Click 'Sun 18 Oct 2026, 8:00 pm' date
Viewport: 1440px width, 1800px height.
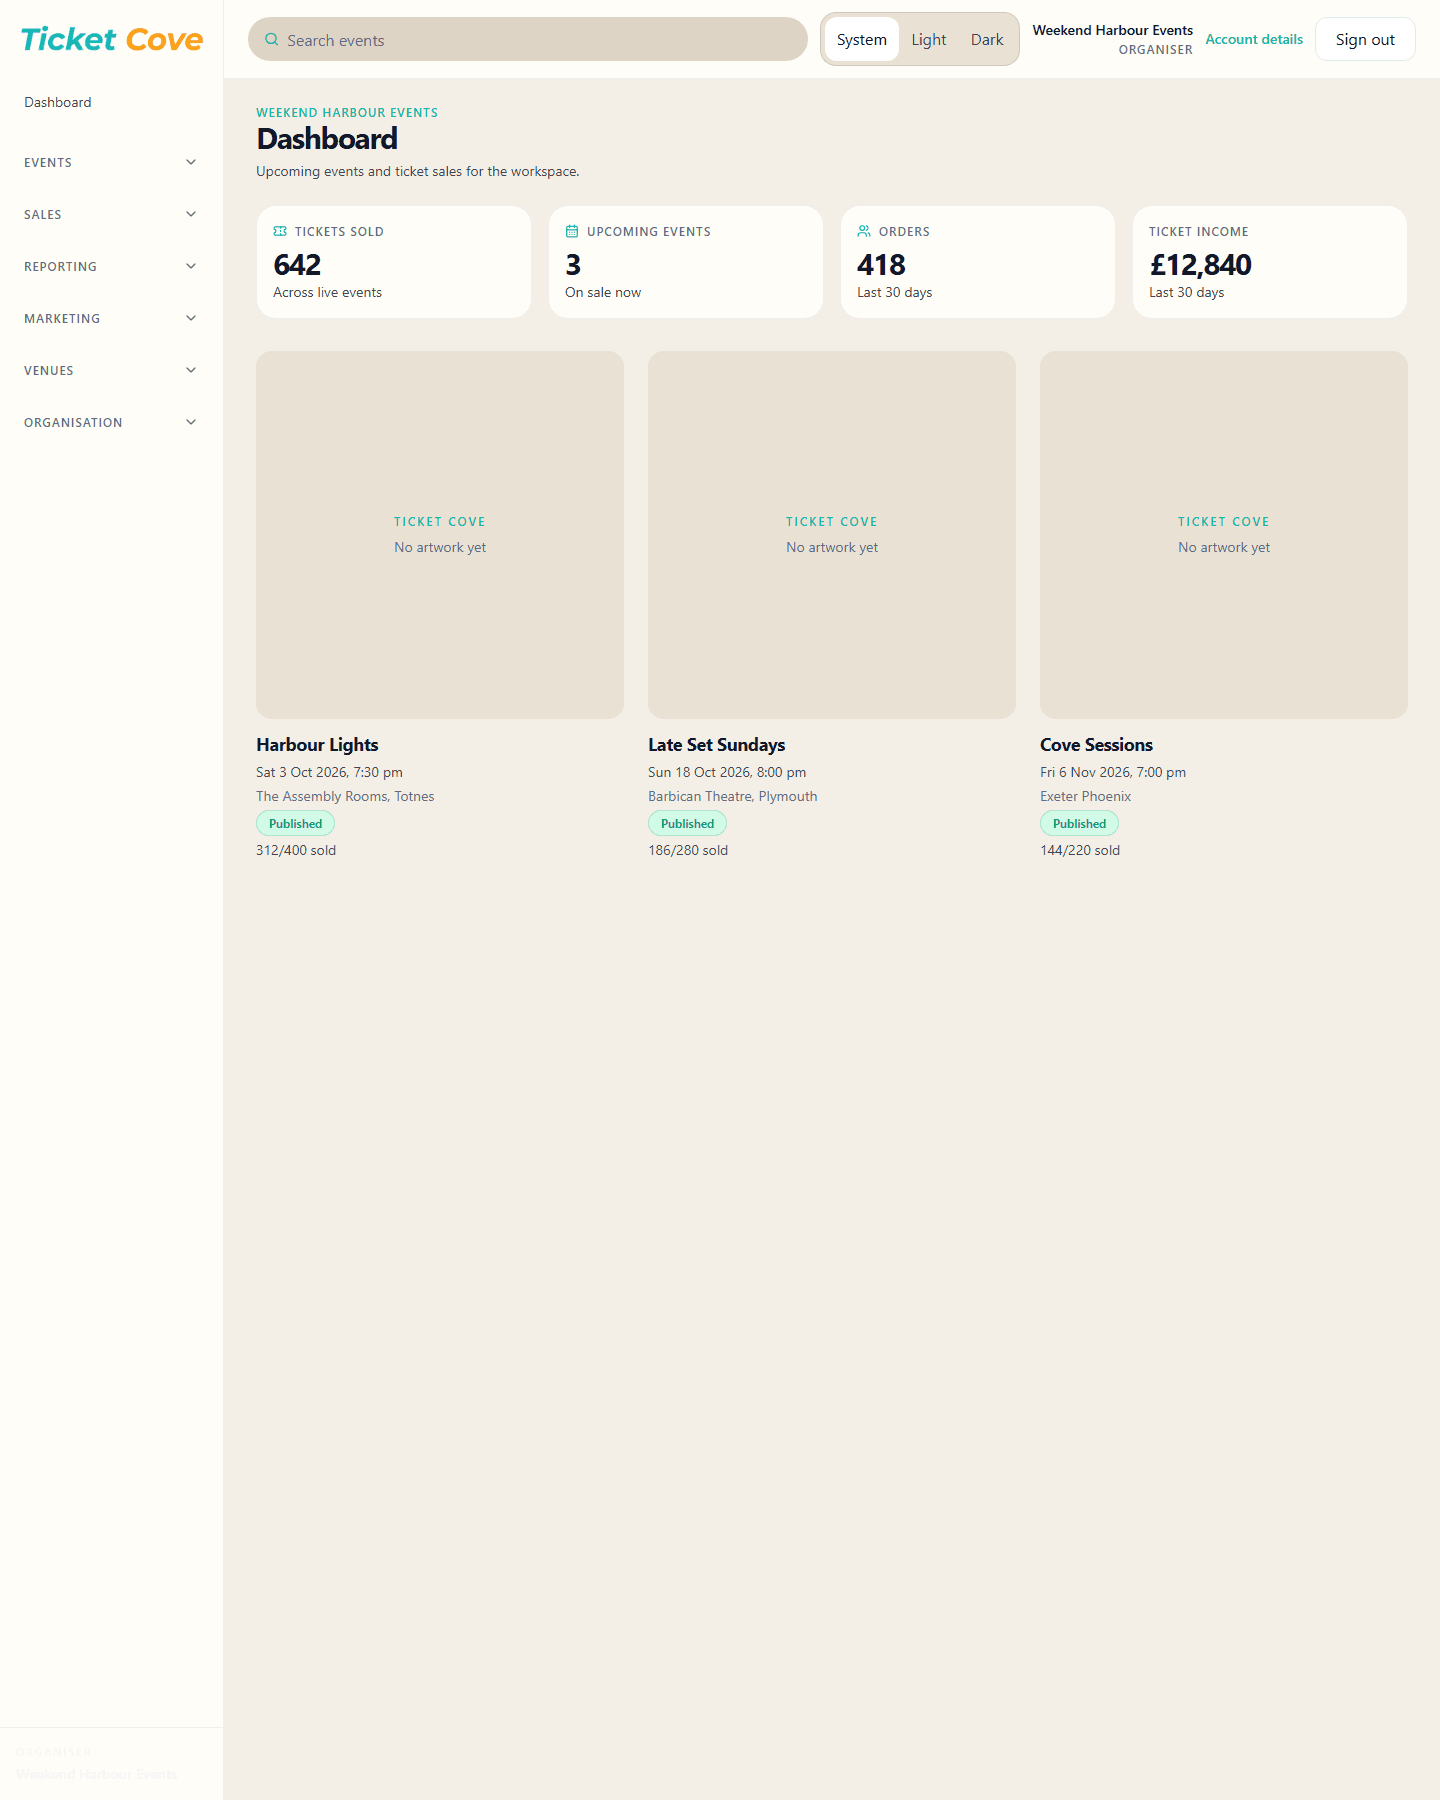click(x=727, y=772)
